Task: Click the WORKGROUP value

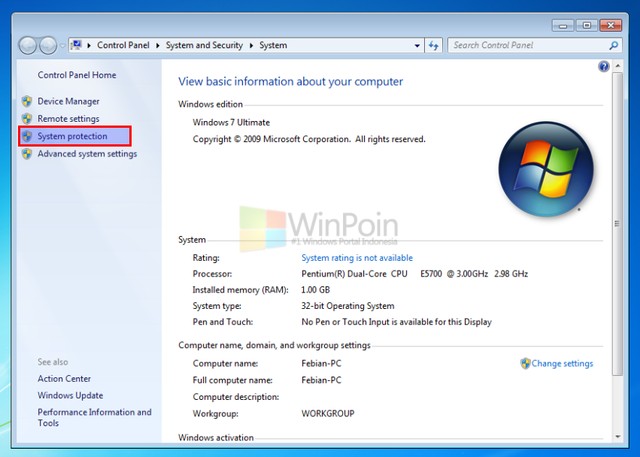Action: 328,413
